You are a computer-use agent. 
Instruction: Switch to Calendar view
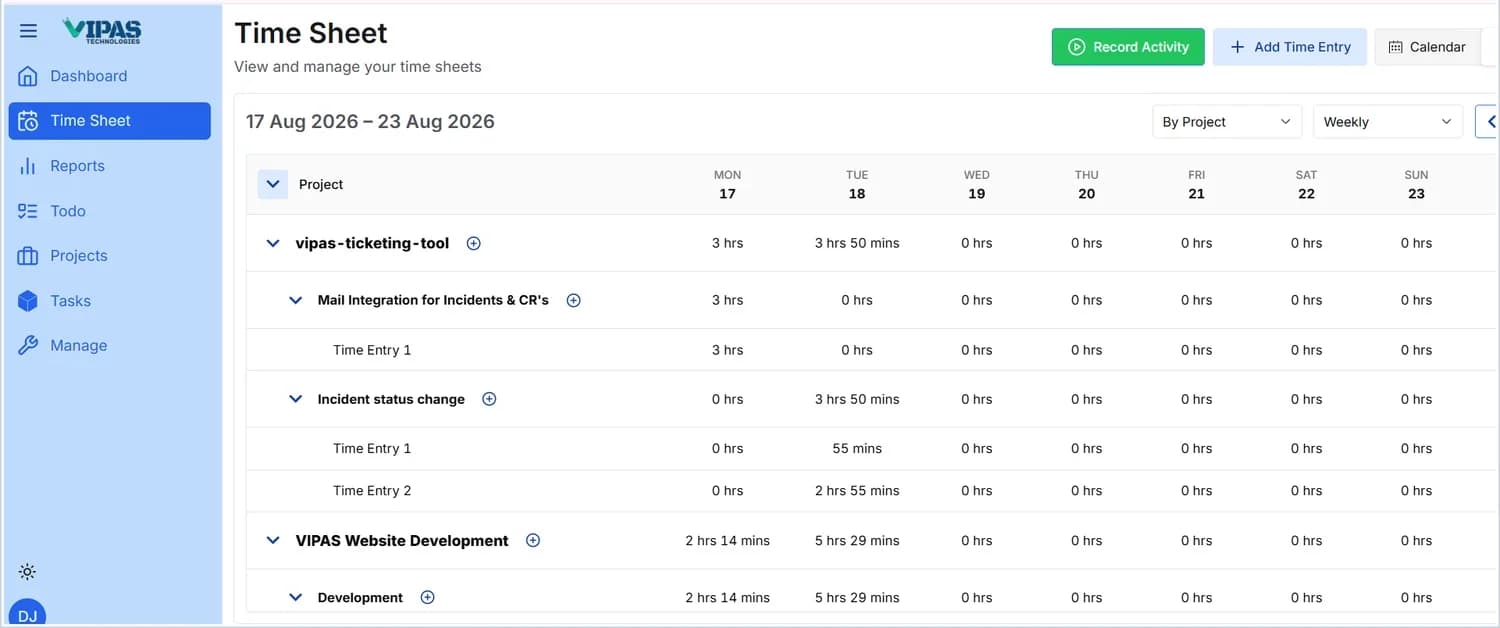[x=1427, y=47]
